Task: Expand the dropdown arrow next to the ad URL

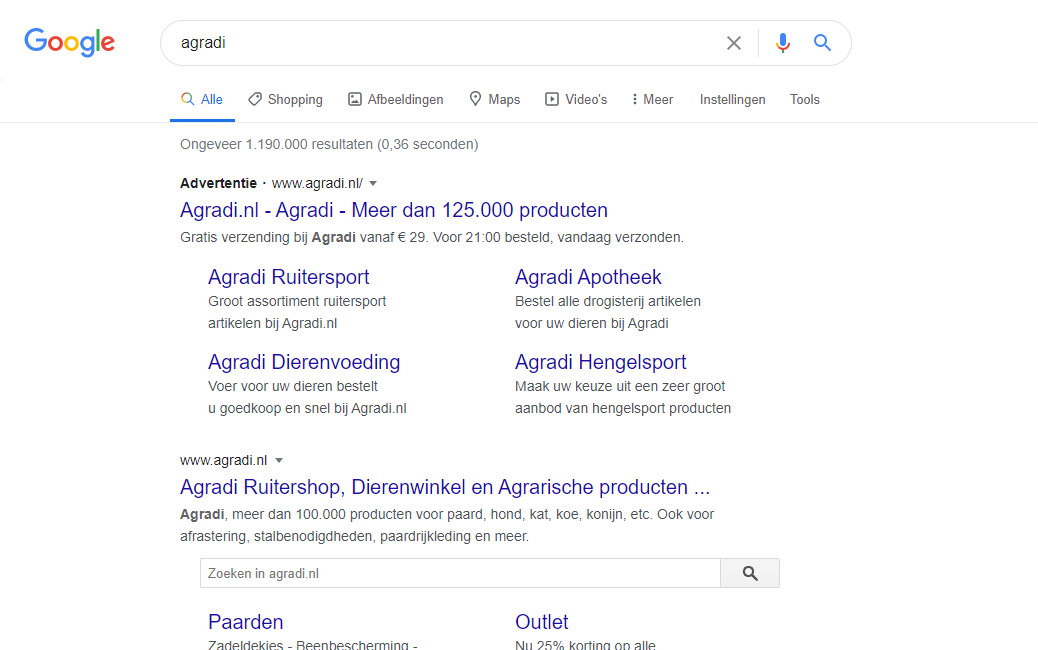Action: (x=373, y=183)
